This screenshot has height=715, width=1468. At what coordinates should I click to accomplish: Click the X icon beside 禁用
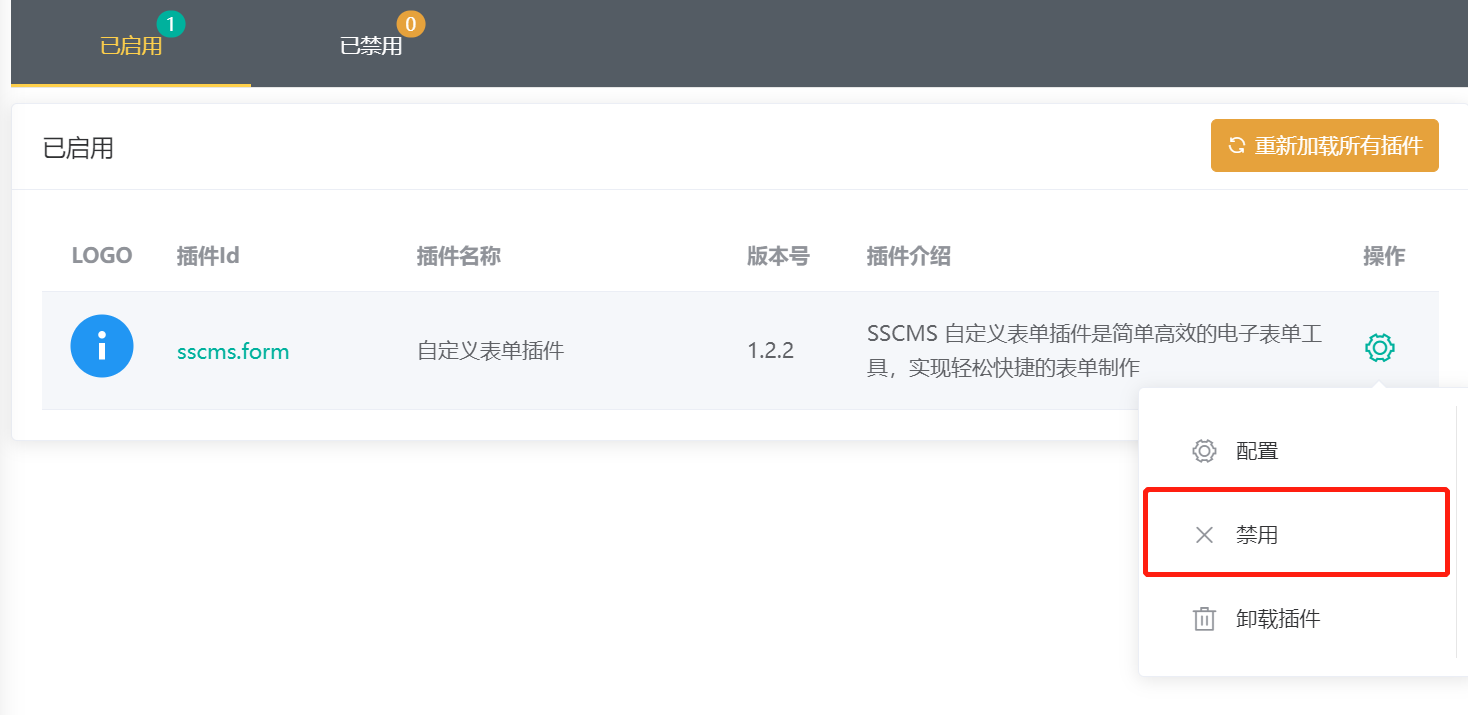coord(1204,535)
